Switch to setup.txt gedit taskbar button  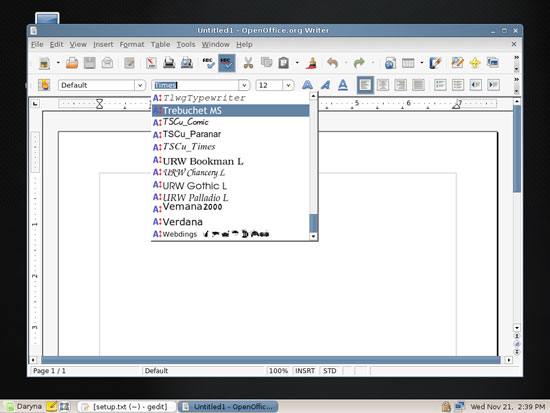pos(125,407)
